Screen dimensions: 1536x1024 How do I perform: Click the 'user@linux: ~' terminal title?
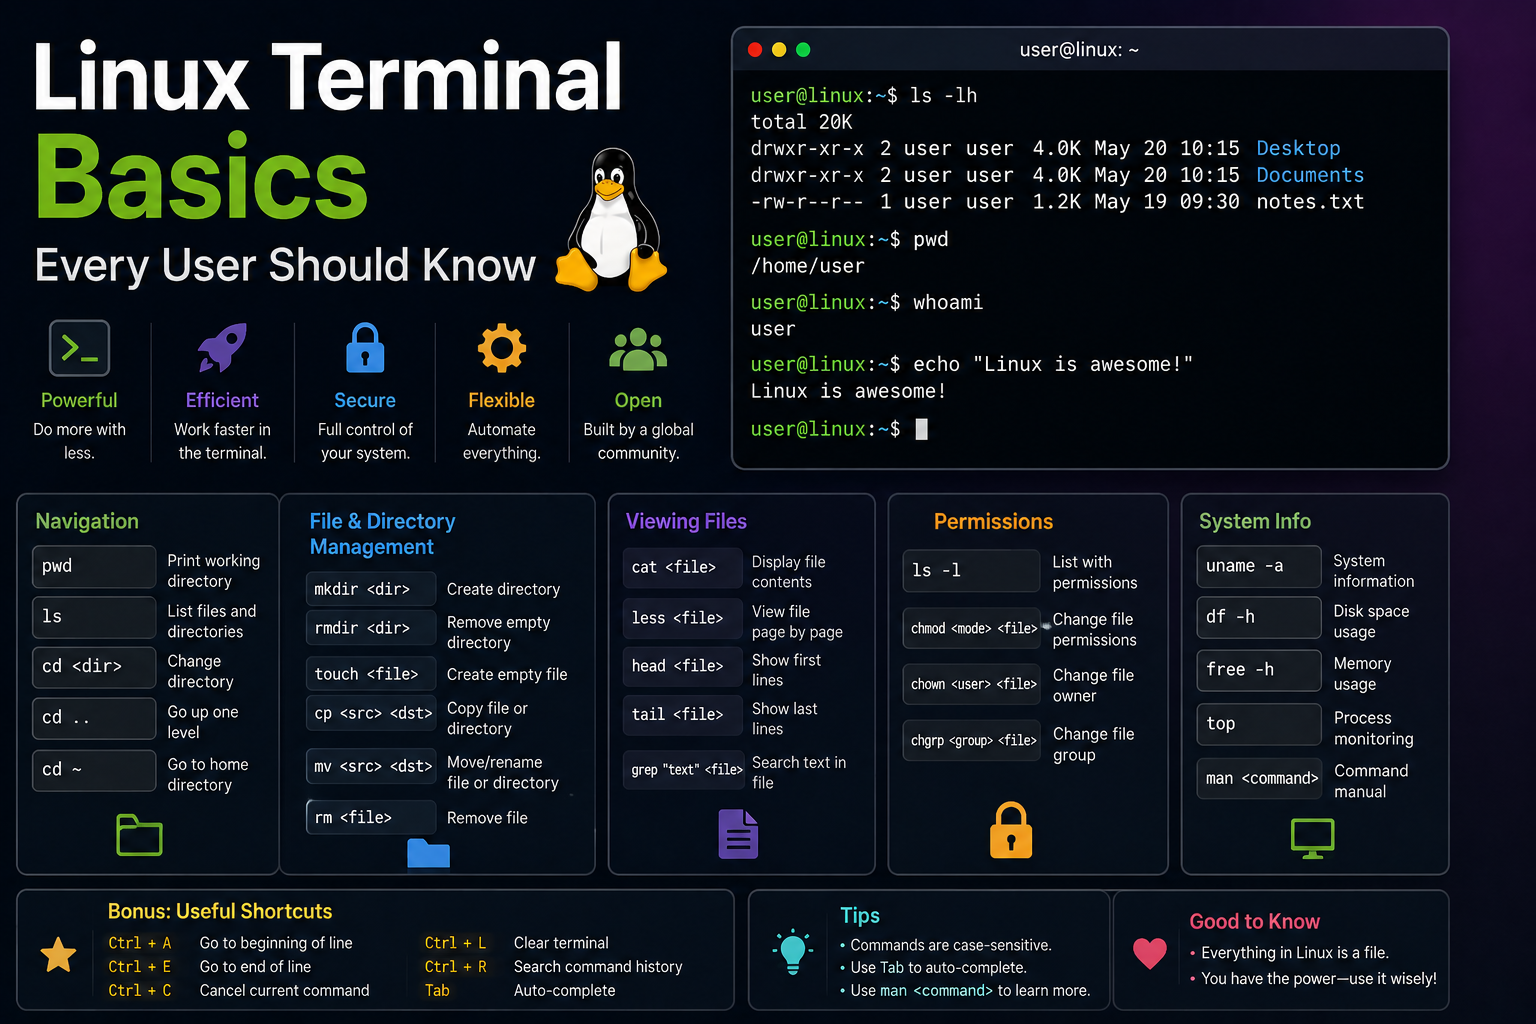pyautogui.click(x=1079, y=50)
